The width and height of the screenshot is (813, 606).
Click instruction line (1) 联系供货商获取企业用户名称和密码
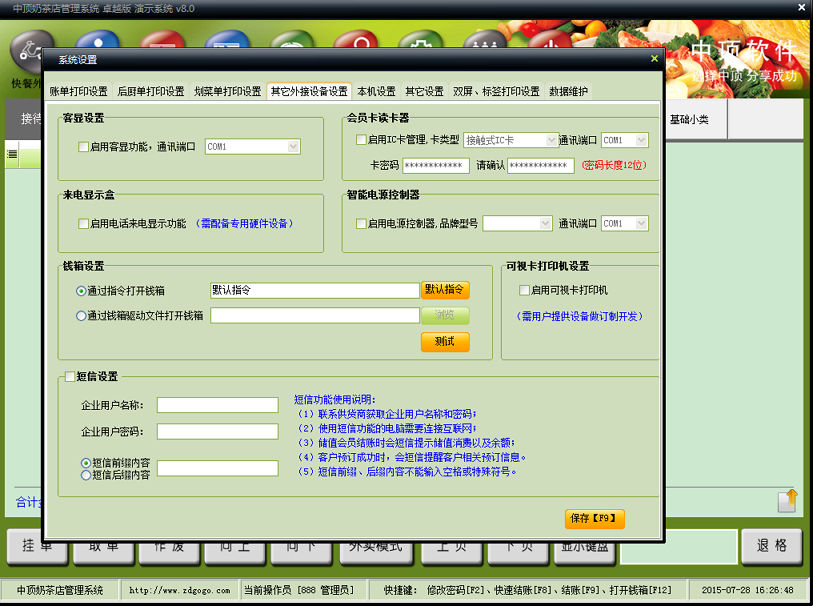click(386, 414)
